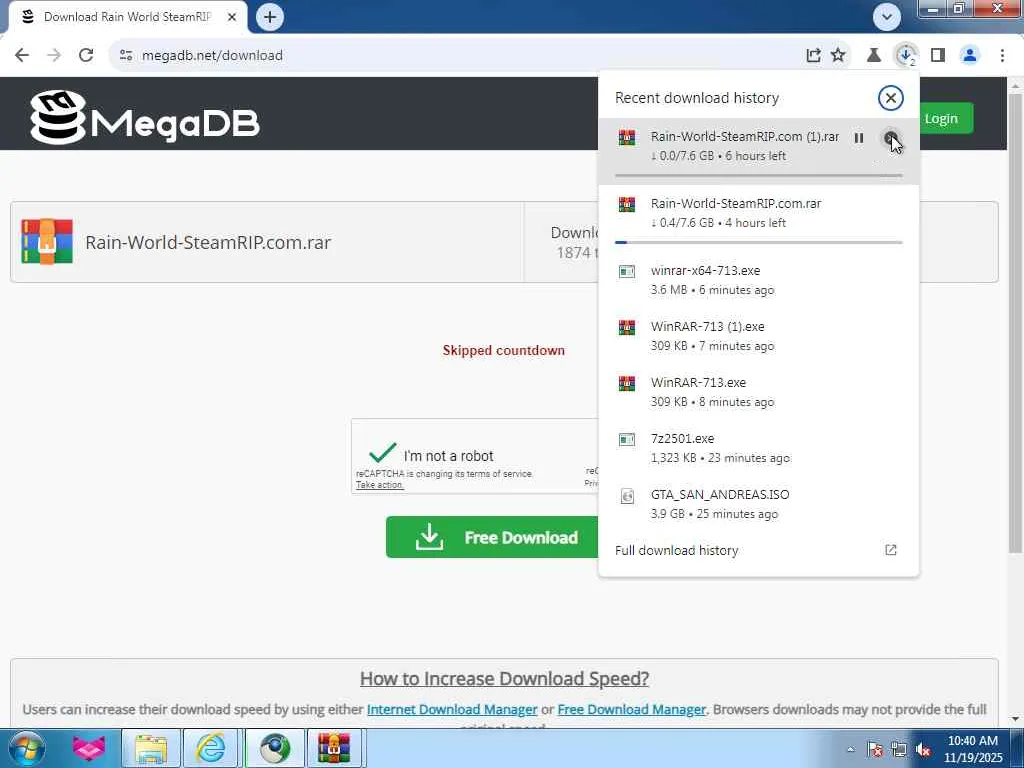Open Chrome Labs flask icon
This screenshot has height=768, width=1024.
[x=873, y=56]
